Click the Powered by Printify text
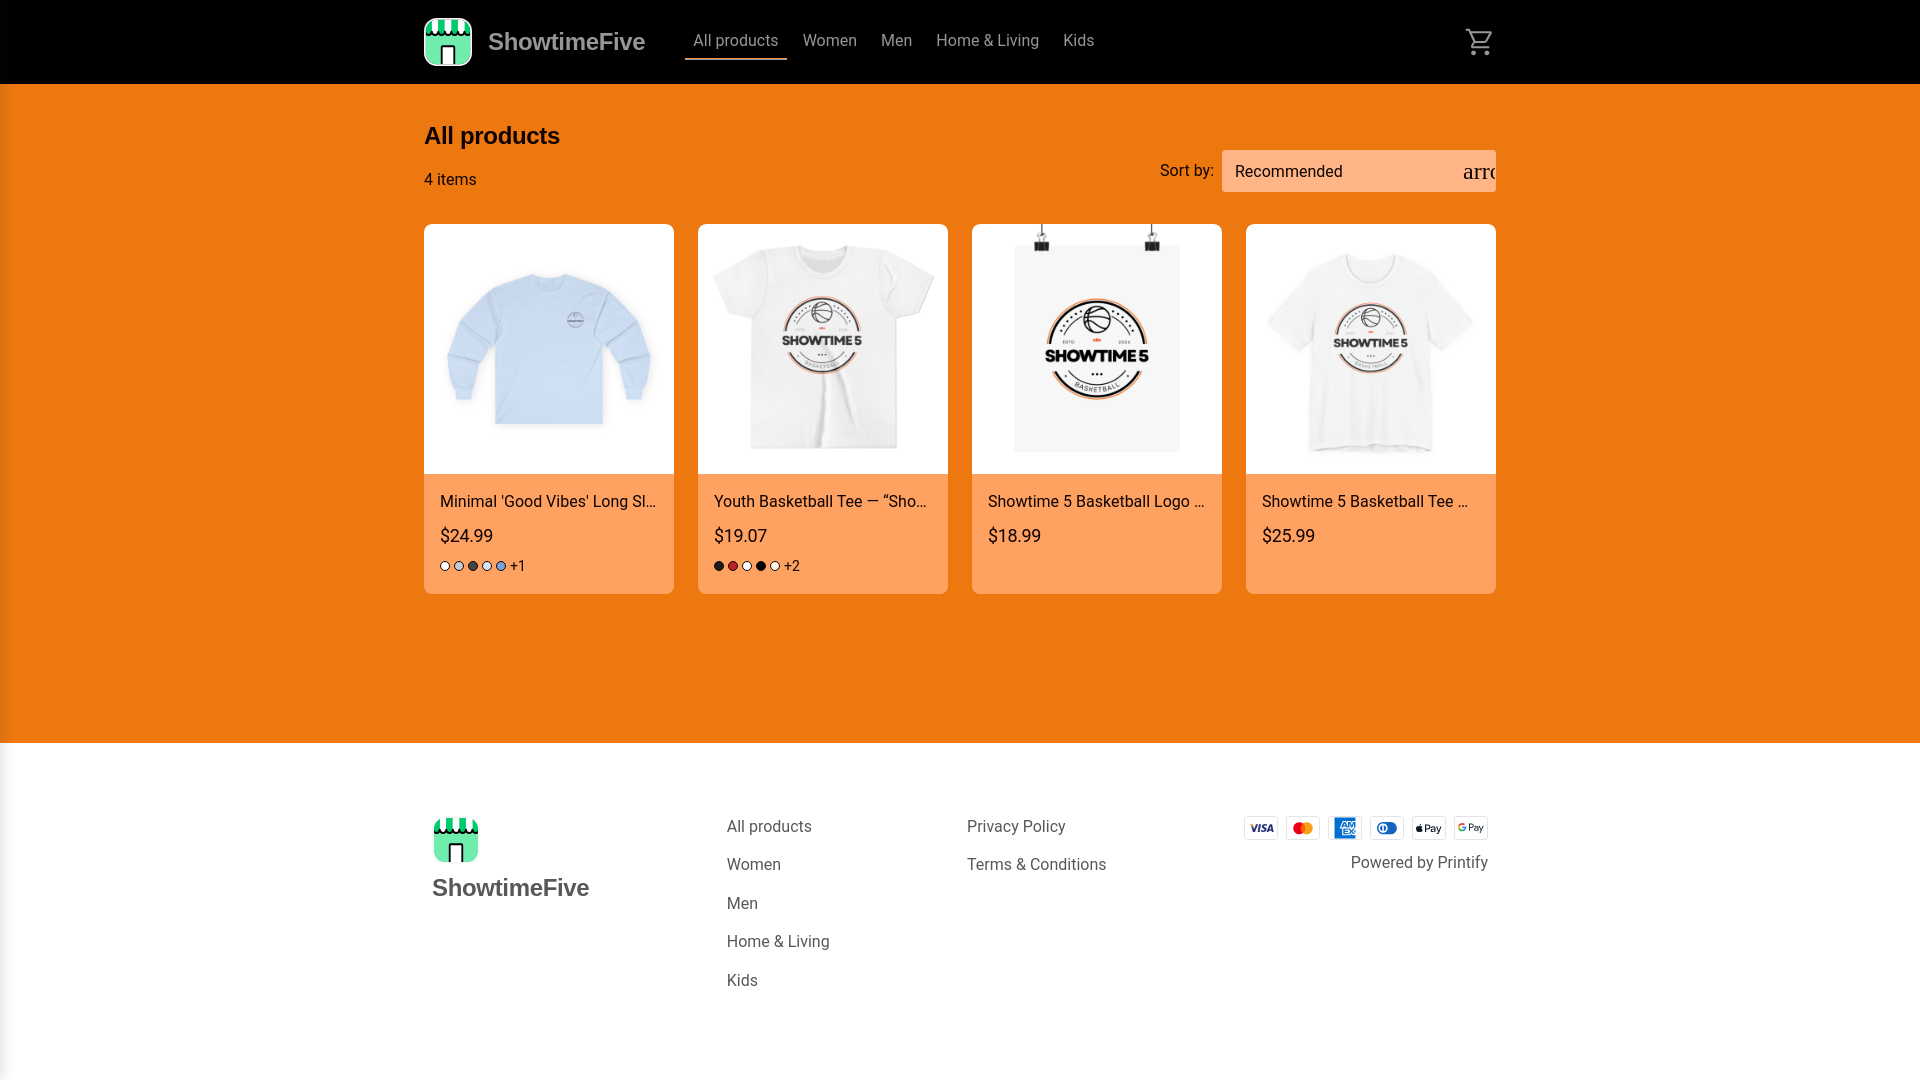The height and width of the screenshot is (1080, 1920). (1419, 863)
